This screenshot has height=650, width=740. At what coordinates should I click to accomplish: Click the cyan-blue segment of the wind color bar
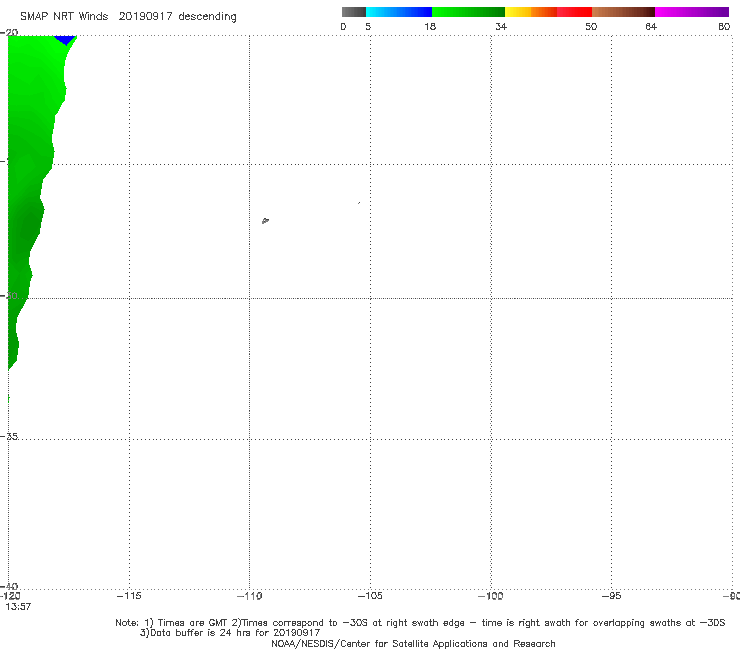[399, 12]
